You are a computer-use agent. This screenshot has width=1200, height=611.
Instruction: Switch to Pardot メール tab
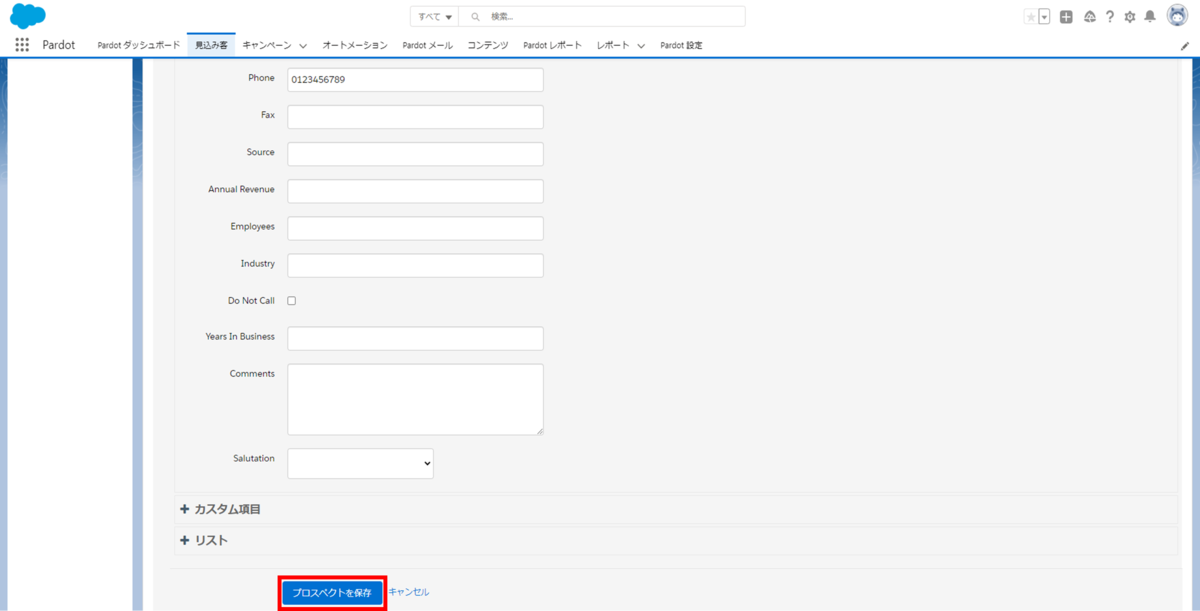coord(428,45)
